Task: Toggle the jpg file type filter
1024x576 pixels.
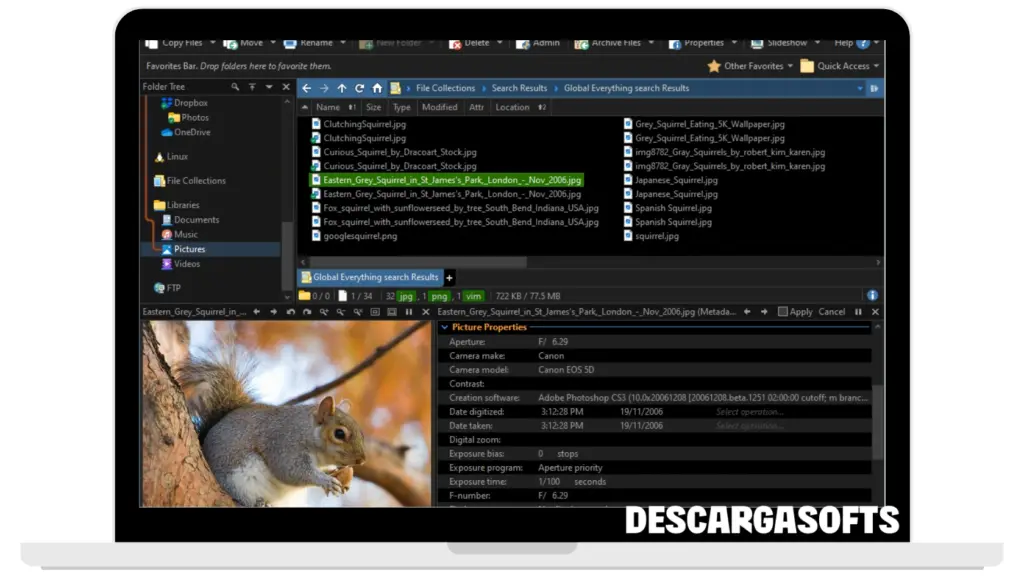Action: 406,296
